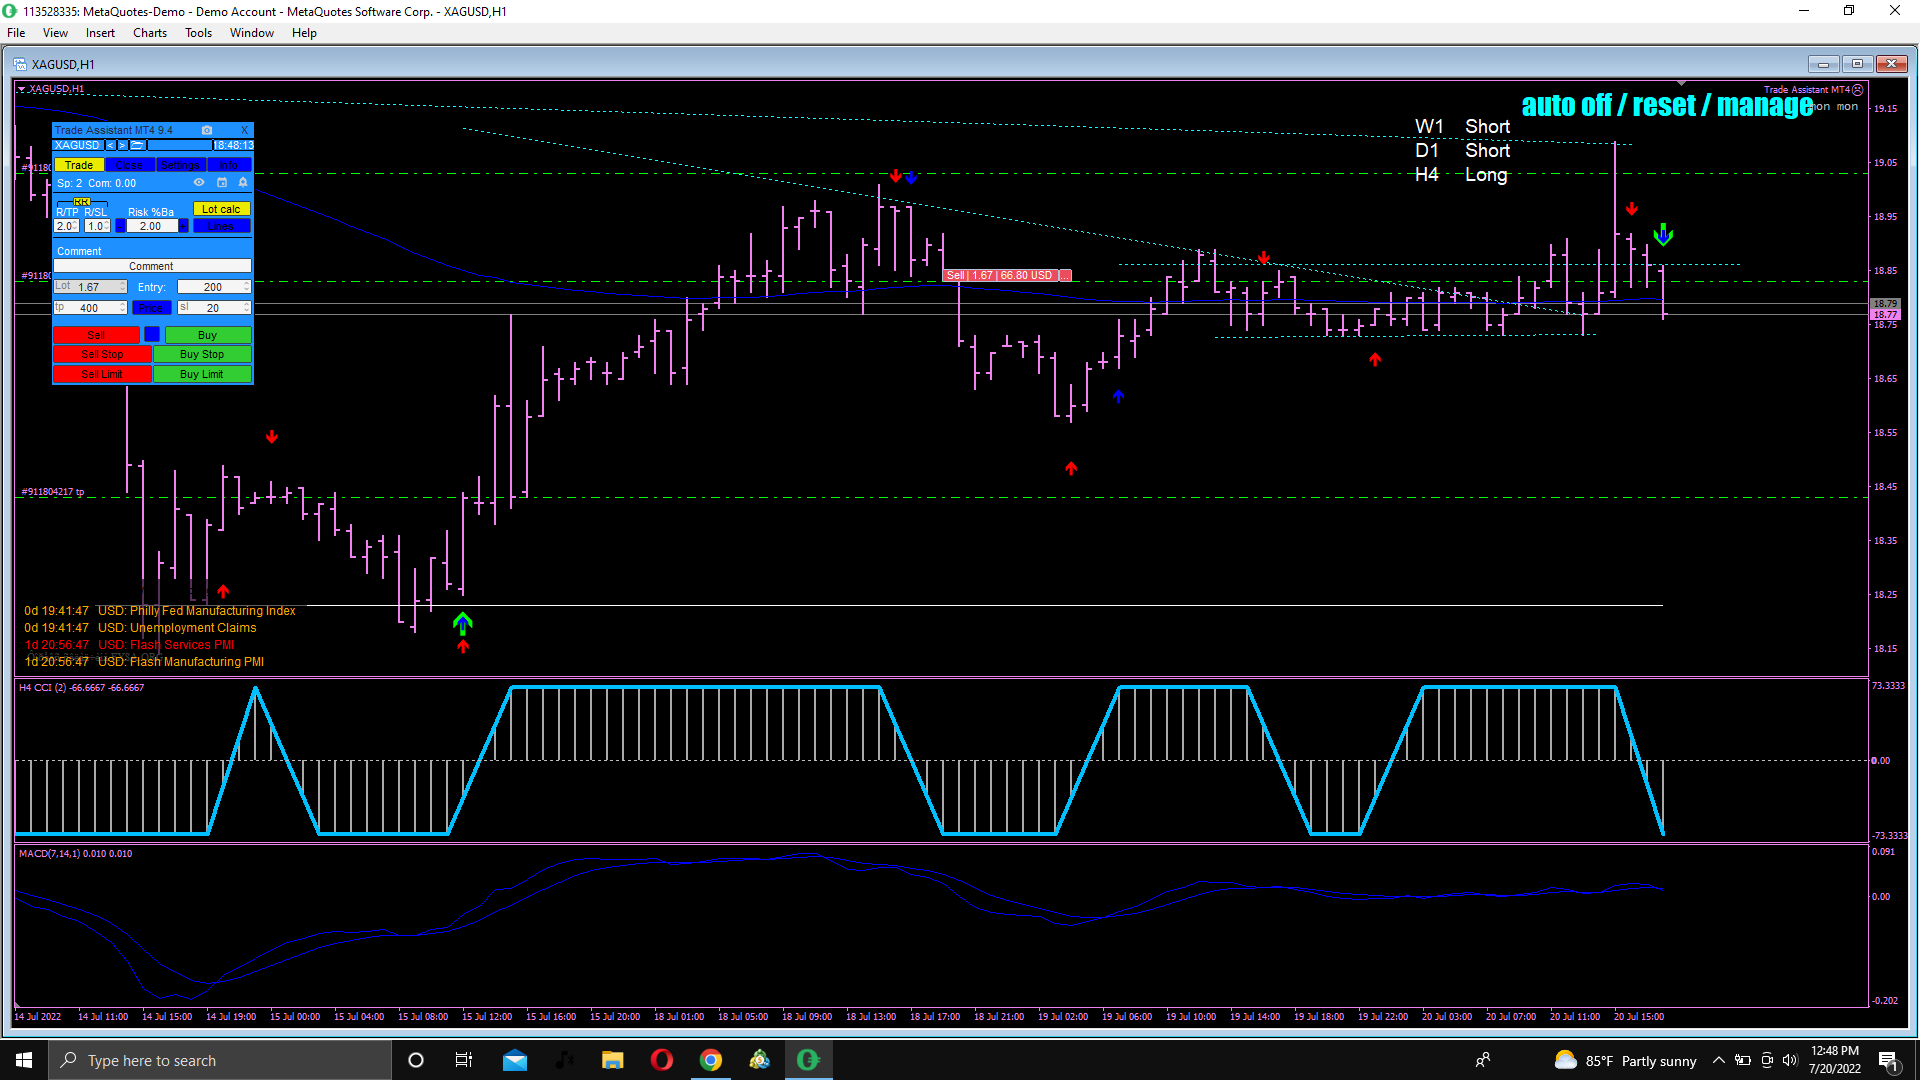This screenshot has width=1920, height=1080.
Task: Click the screenshot camera icon in Trade Assistant
Action: (207, 130)
